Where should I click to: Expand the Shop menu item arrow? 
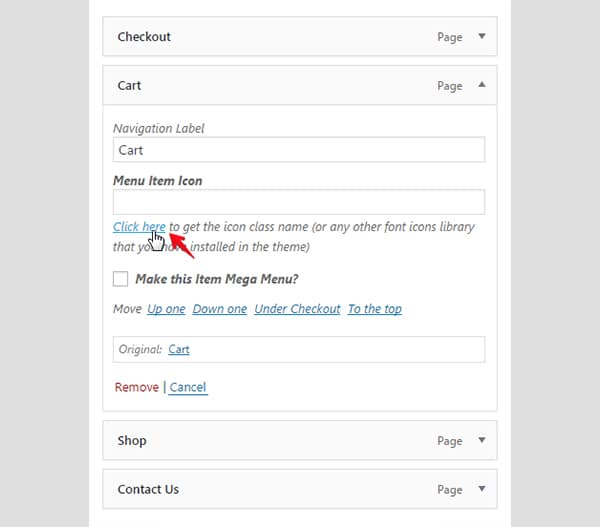coord(482,440)
